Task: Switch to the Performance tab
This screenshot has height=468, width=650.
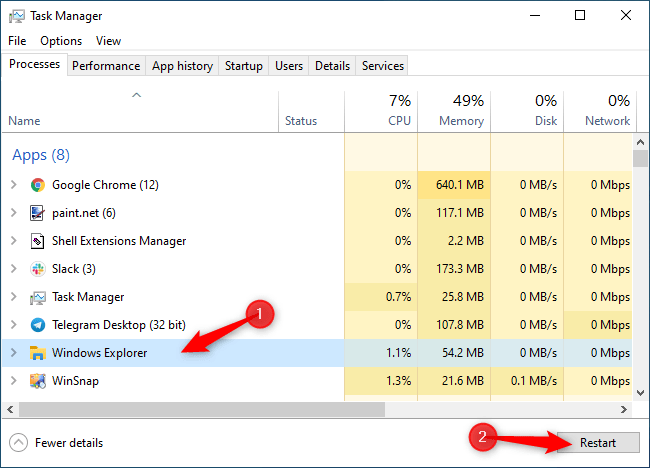Action: (x=106, y=66)
